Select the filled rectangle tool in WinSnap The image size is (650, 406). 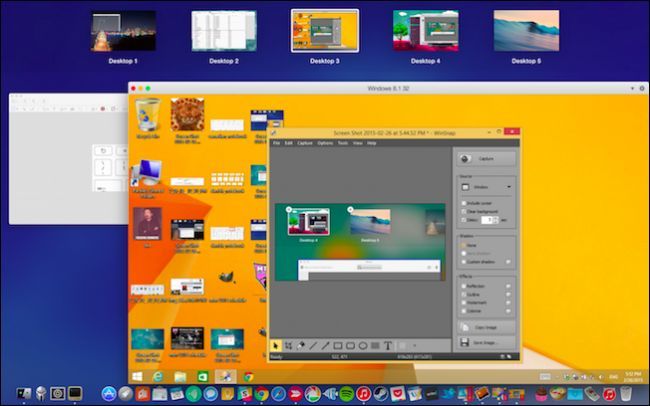(x=375, y=345)
